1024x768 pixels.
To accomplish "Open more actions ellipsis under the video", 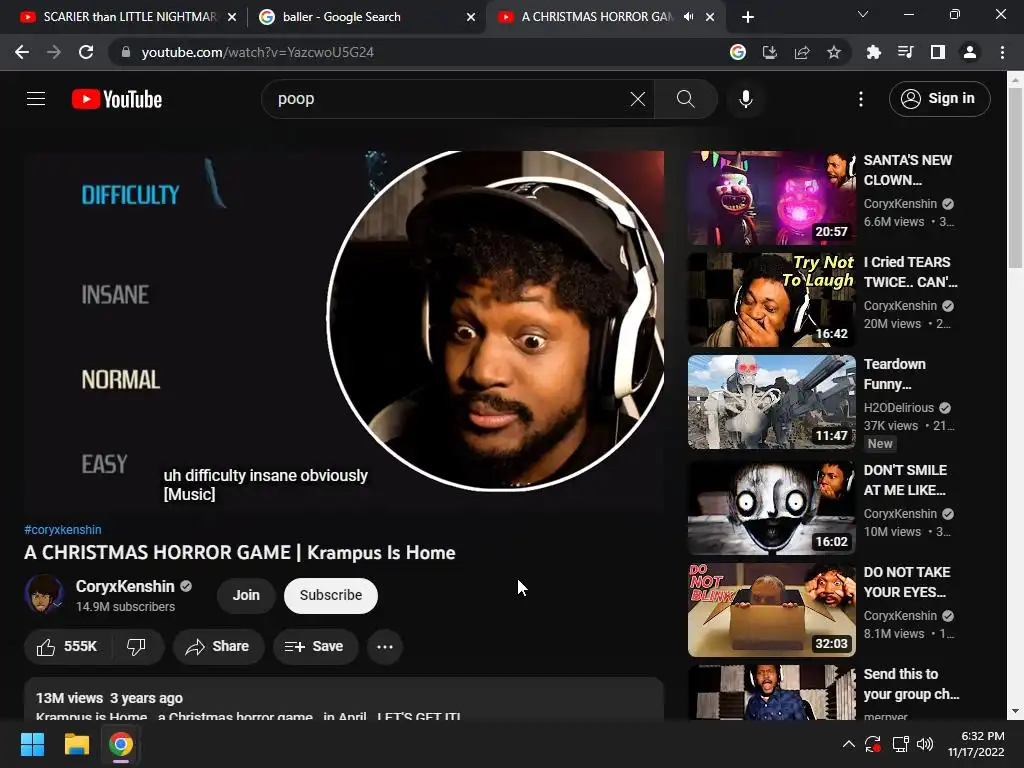I will (x=385, y=647).
